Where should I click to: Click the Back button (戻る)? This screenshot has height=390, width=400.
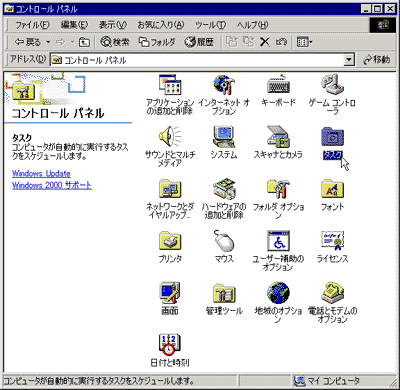coord(27,42)
